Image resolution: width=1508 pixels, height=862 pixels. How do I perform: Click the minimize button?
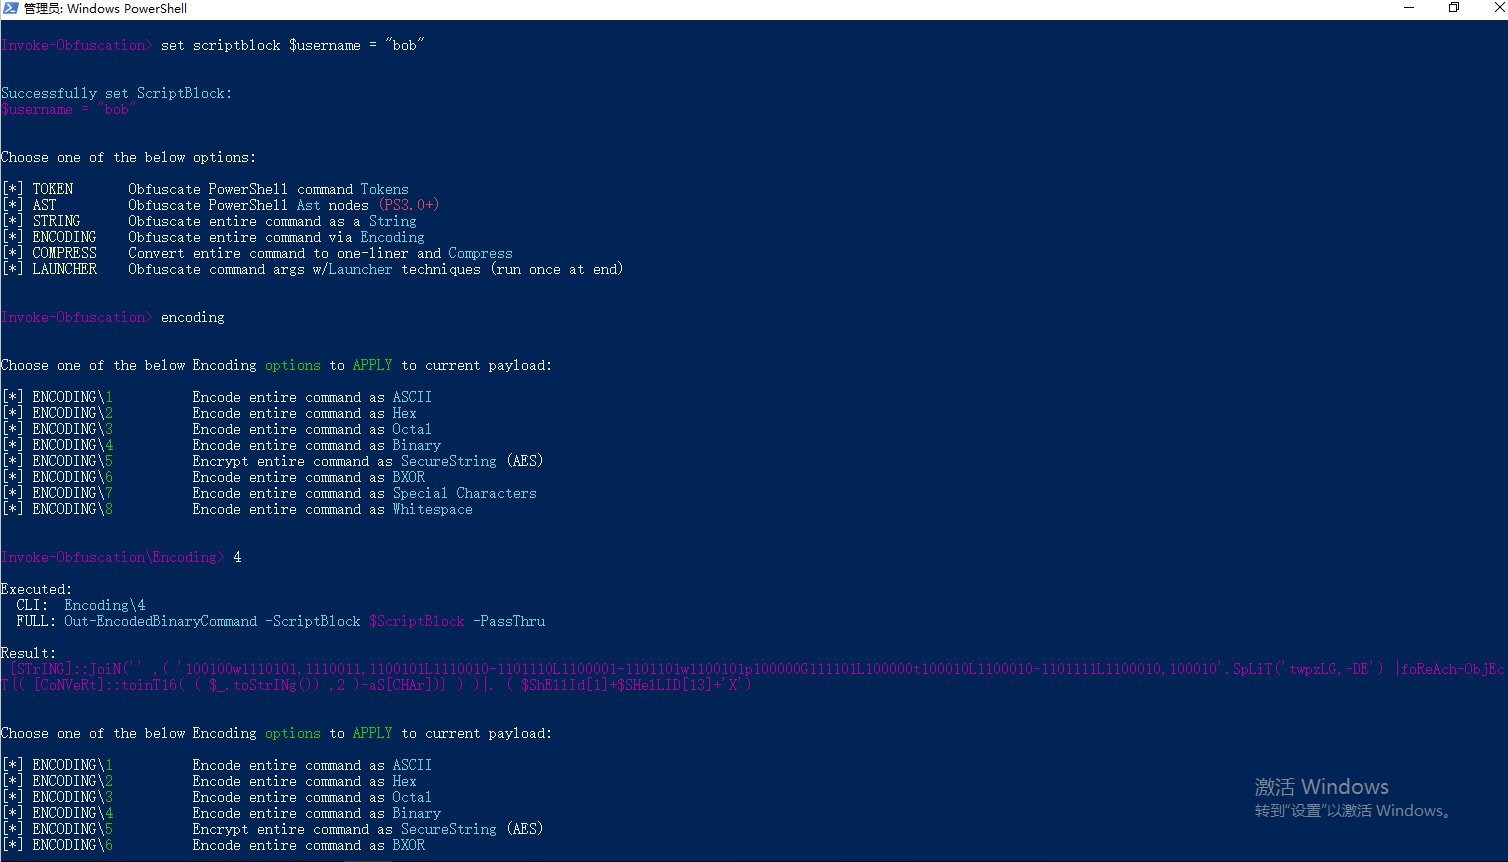point(1410,8)
